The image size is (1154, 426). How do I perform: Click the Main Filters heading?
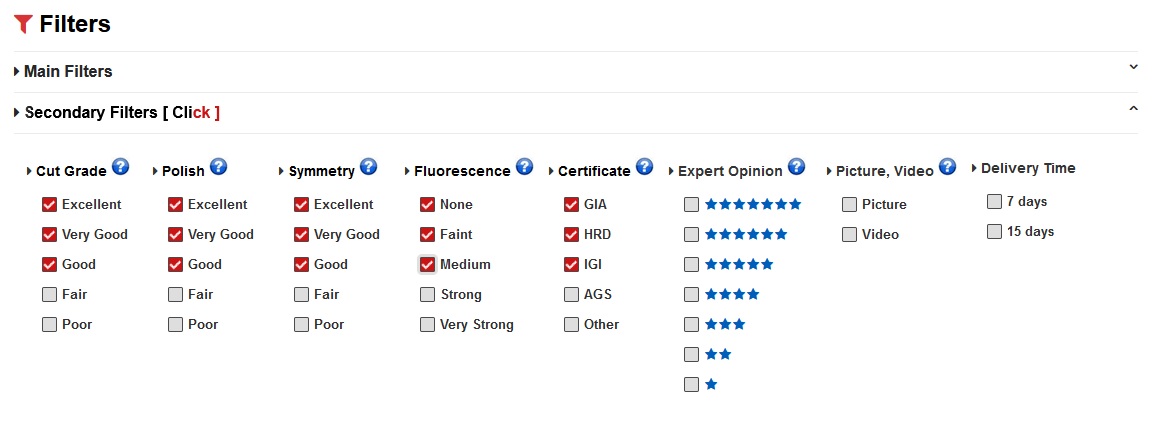coord(68,72)
